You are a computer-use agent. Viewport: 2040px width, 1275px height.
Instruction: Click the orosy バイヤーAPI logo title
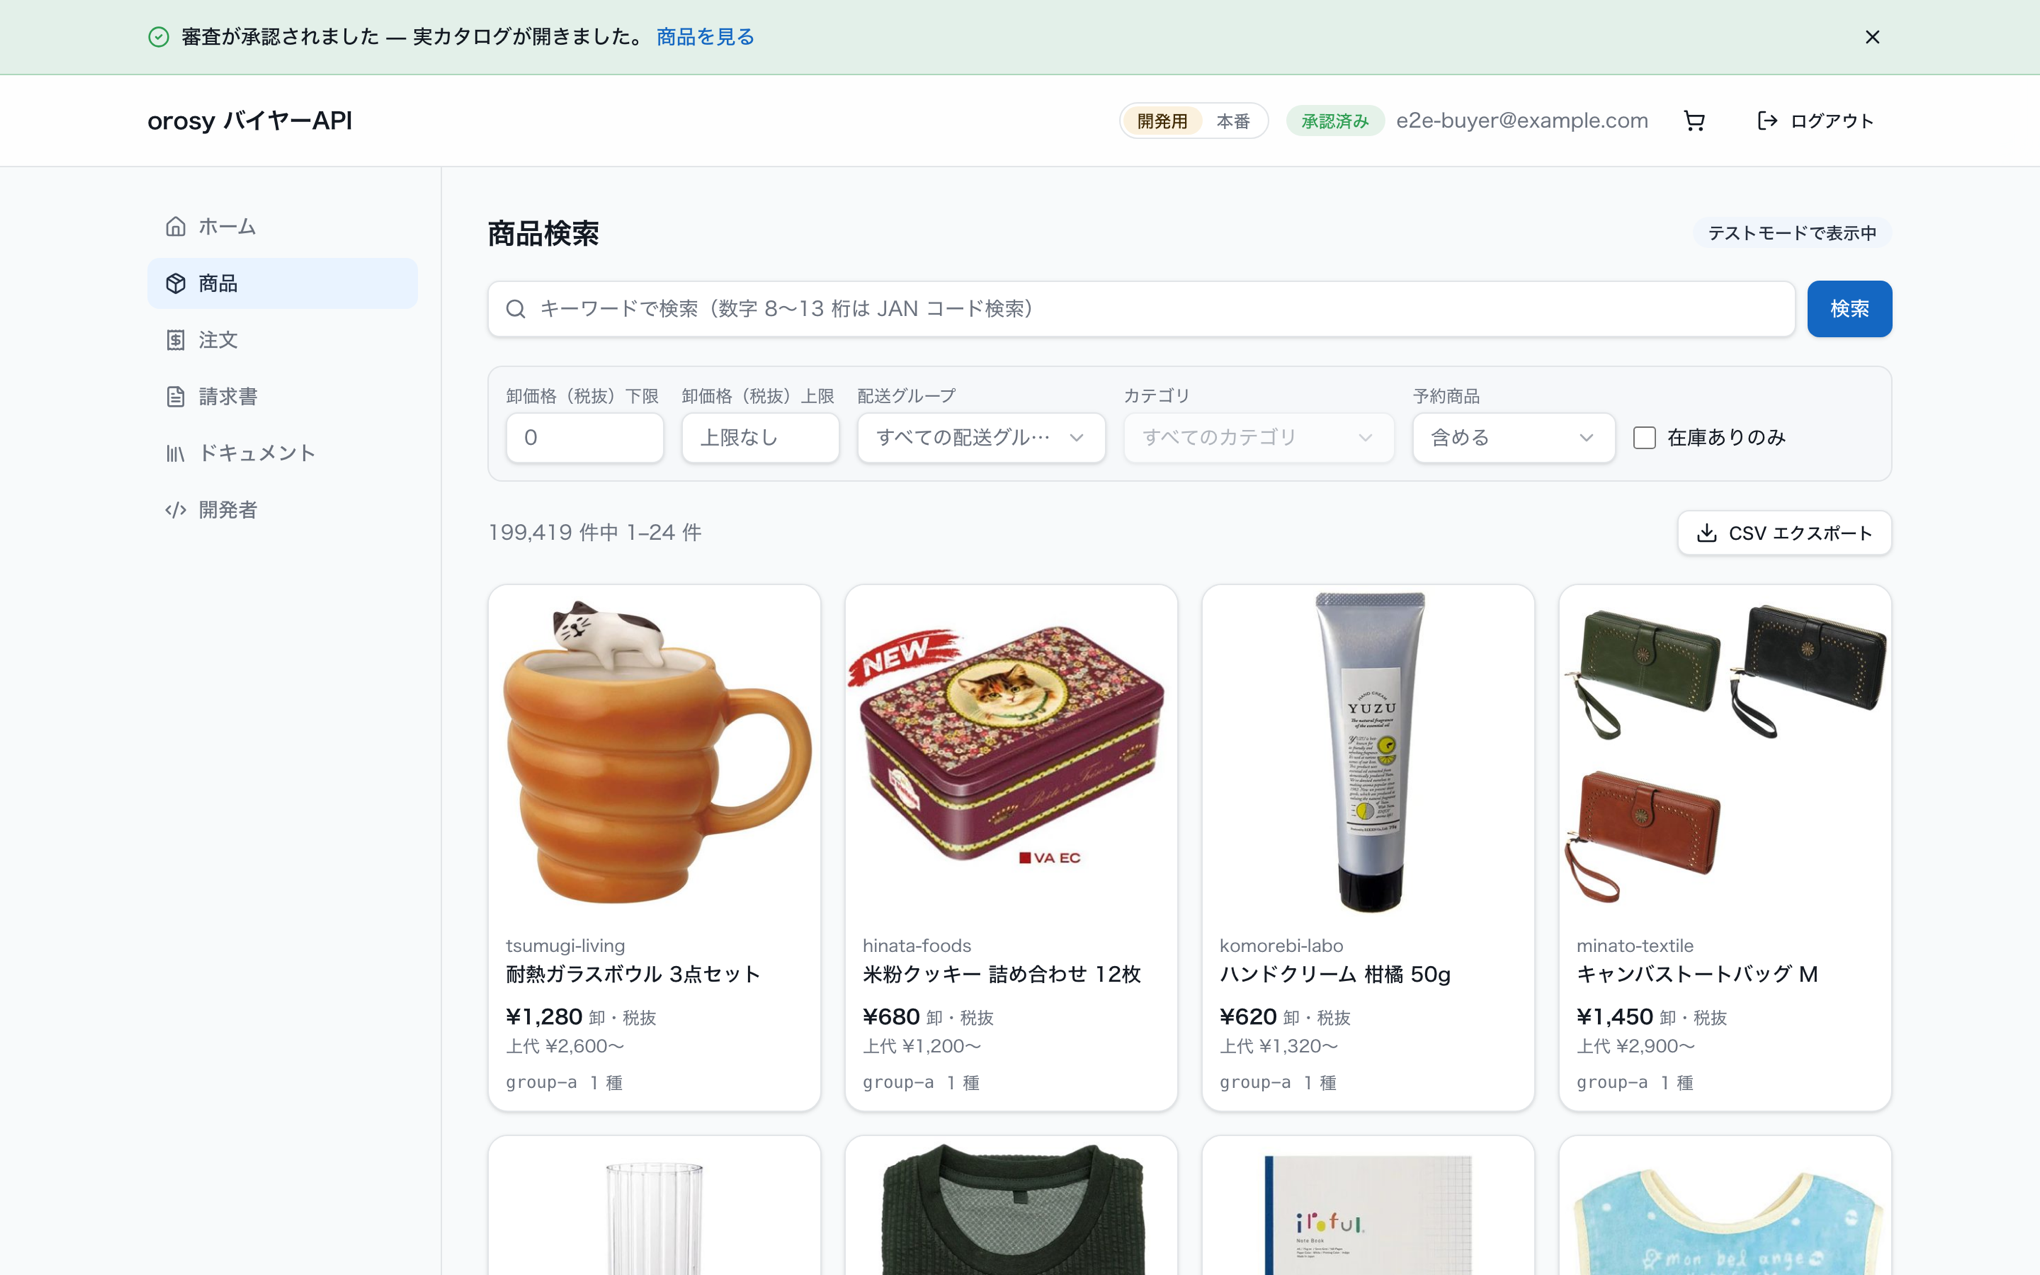(x=250, y=121)
